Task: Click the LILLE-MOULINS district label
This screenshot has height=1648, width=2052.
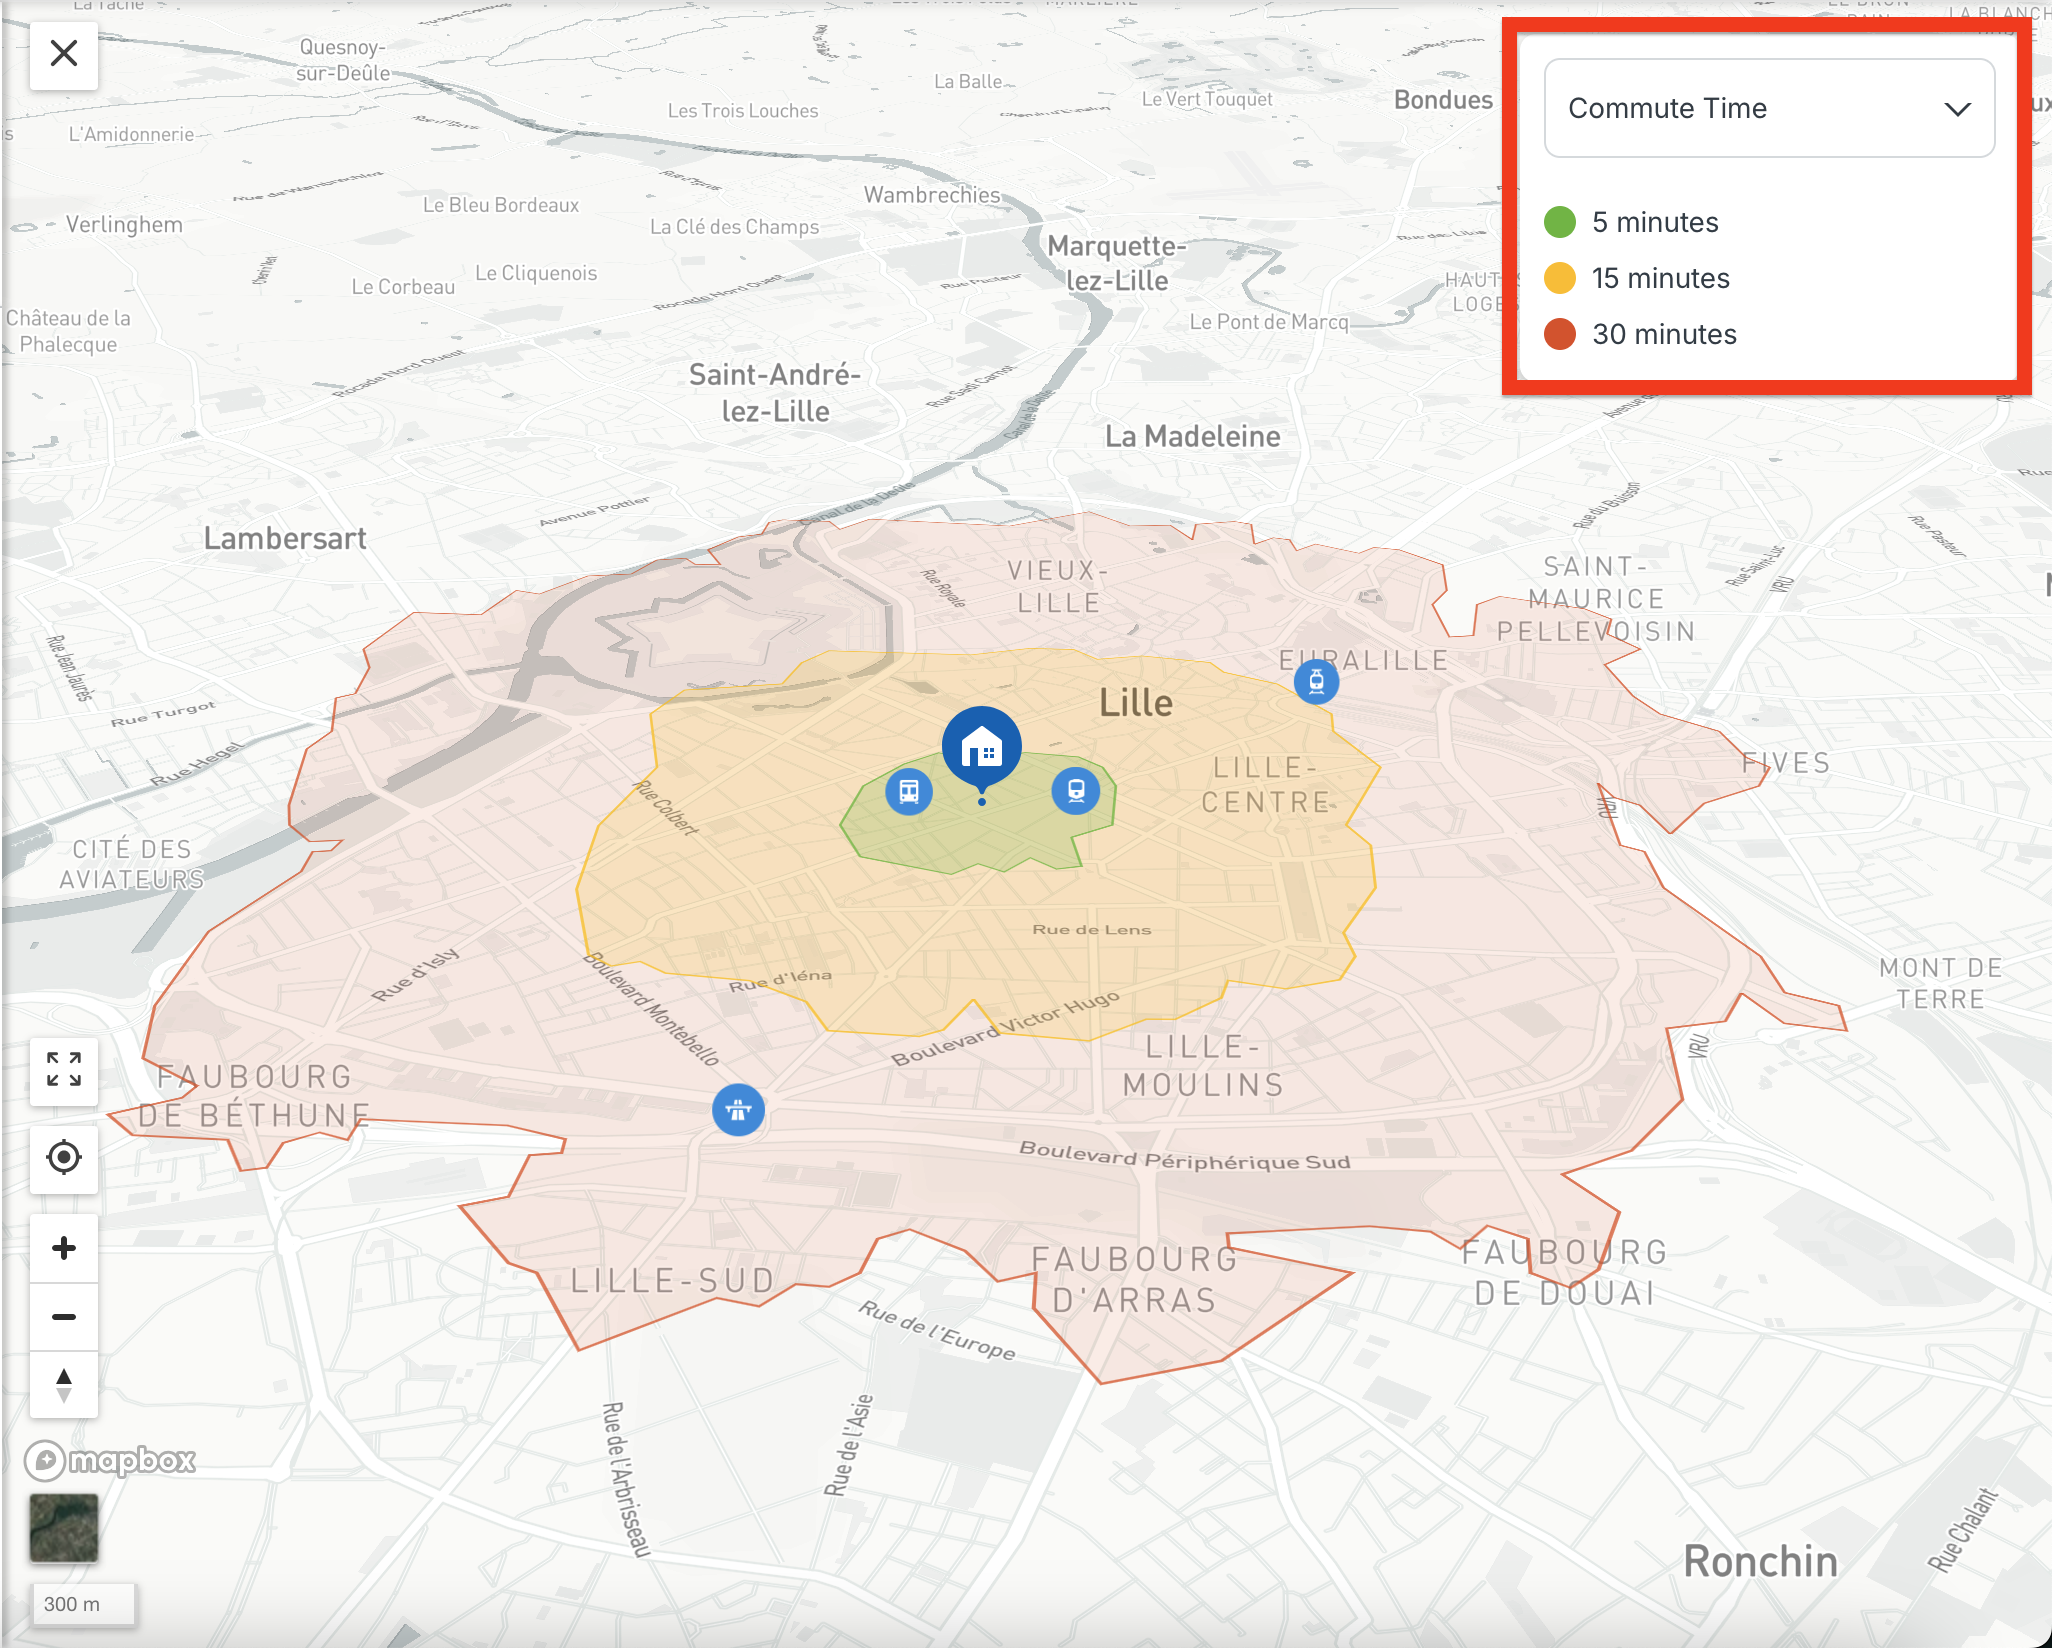Action: [1203, 1066]
